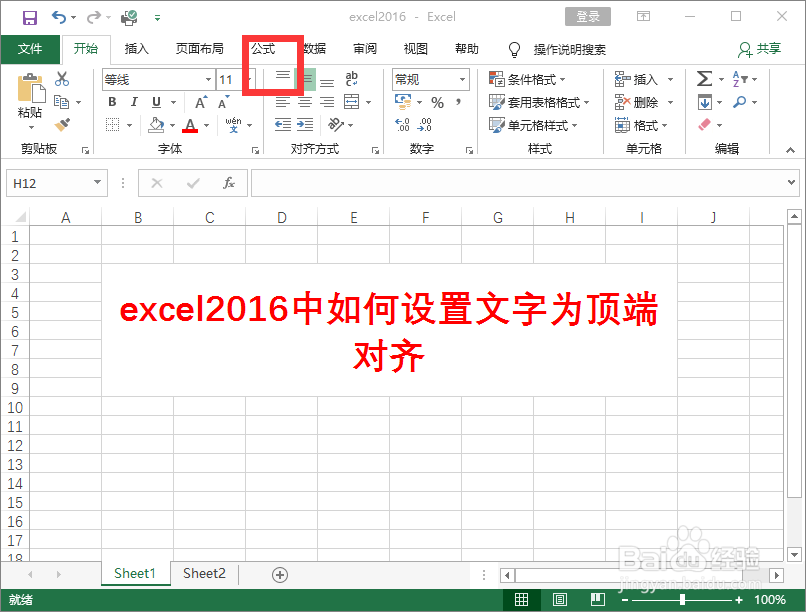Screen dimensions: 806x612
Task: Click the 登录 sign-in button
Action: click(588, 16)
